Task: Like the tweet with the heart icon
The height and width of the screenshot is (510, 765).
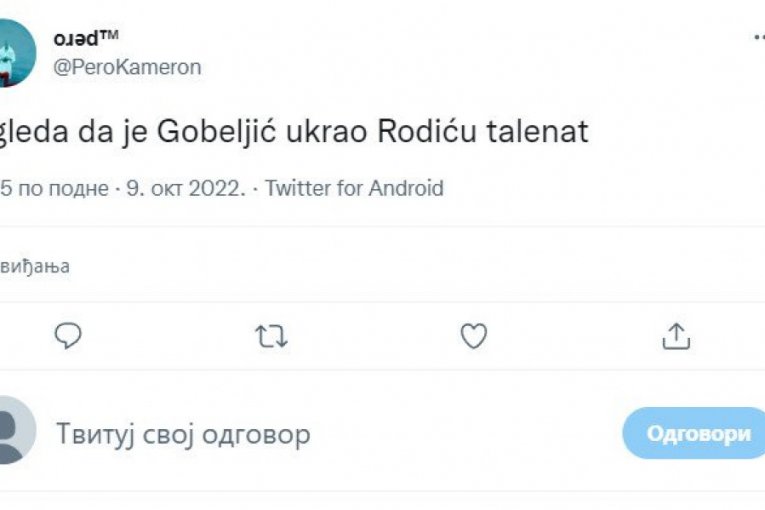Action: [x=473, y=337]
